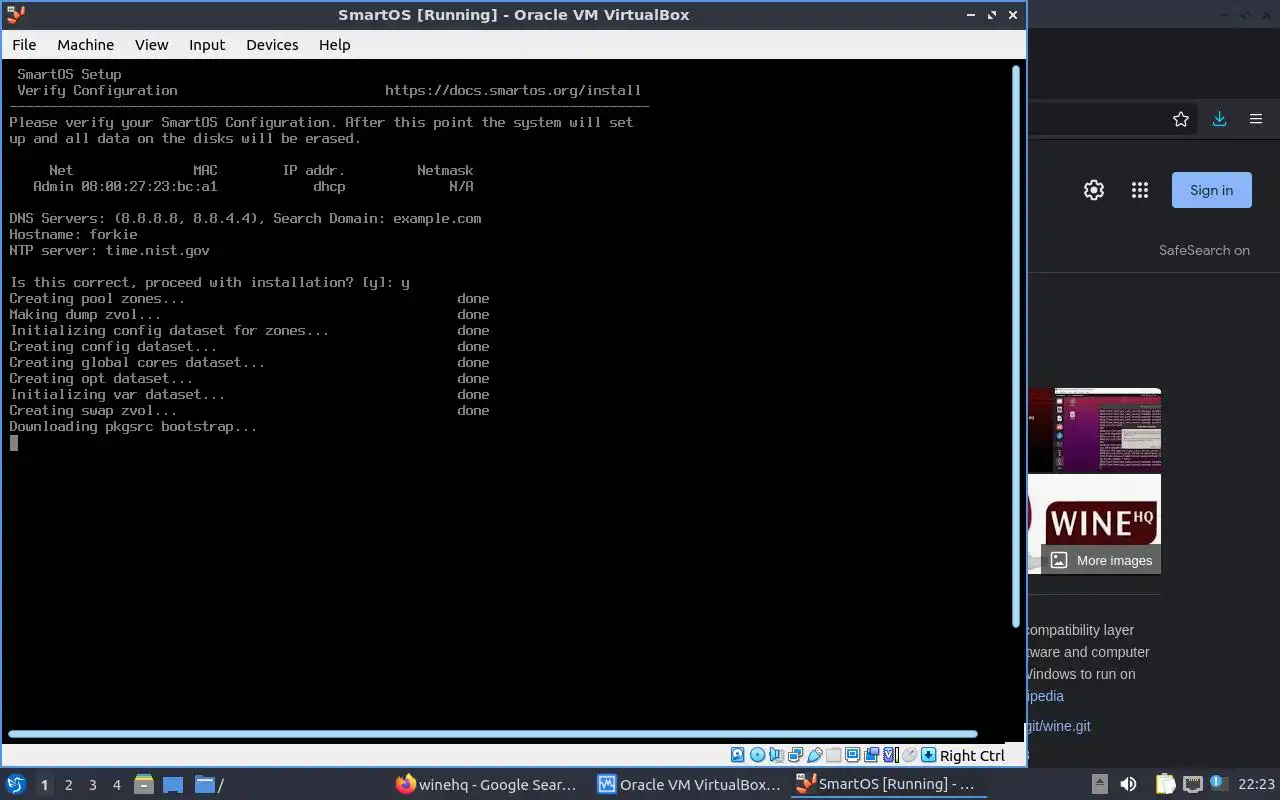Open the desktop application menu launcher
This screenshot has height=800, width=1280.
[x=15, y=784]
